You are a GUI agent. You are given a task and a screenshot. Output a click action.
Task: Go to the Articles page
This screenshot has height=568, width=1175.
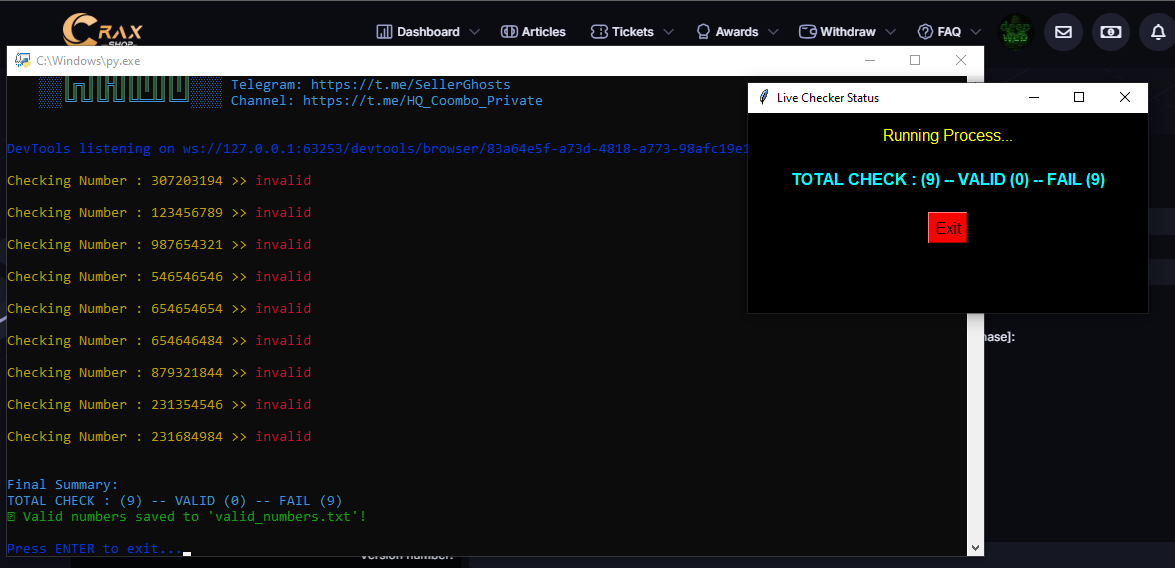(543, 32)
